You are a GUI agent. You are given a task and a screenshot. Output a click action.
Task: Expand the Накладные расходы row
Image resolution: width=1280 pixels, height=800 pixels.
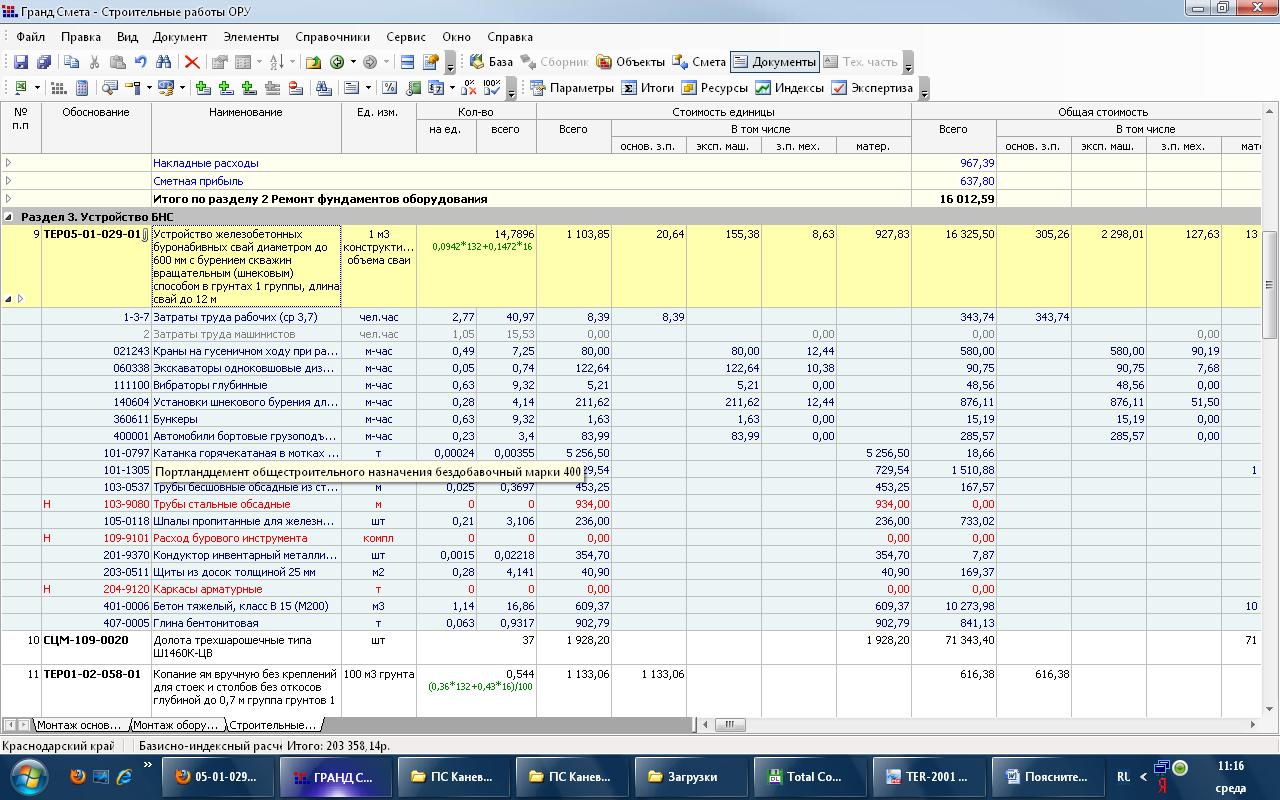(9, 163)
